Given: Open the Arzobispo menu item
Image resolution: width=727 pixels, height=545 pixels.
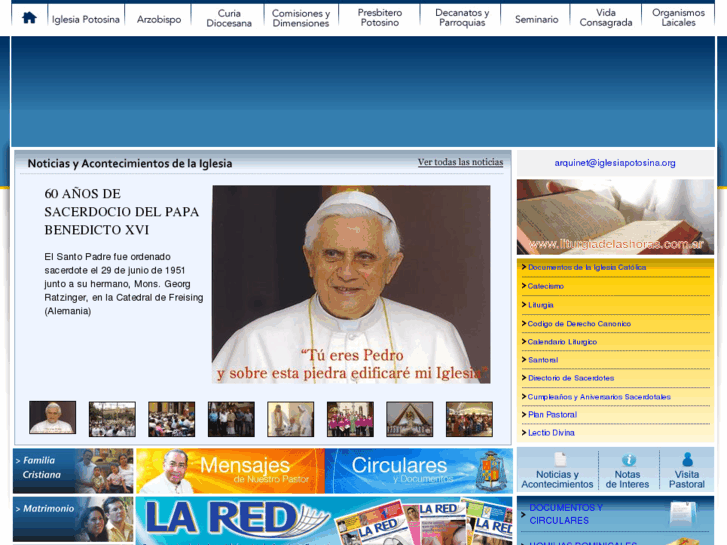Looking at the screenshot, I should 159,19.
